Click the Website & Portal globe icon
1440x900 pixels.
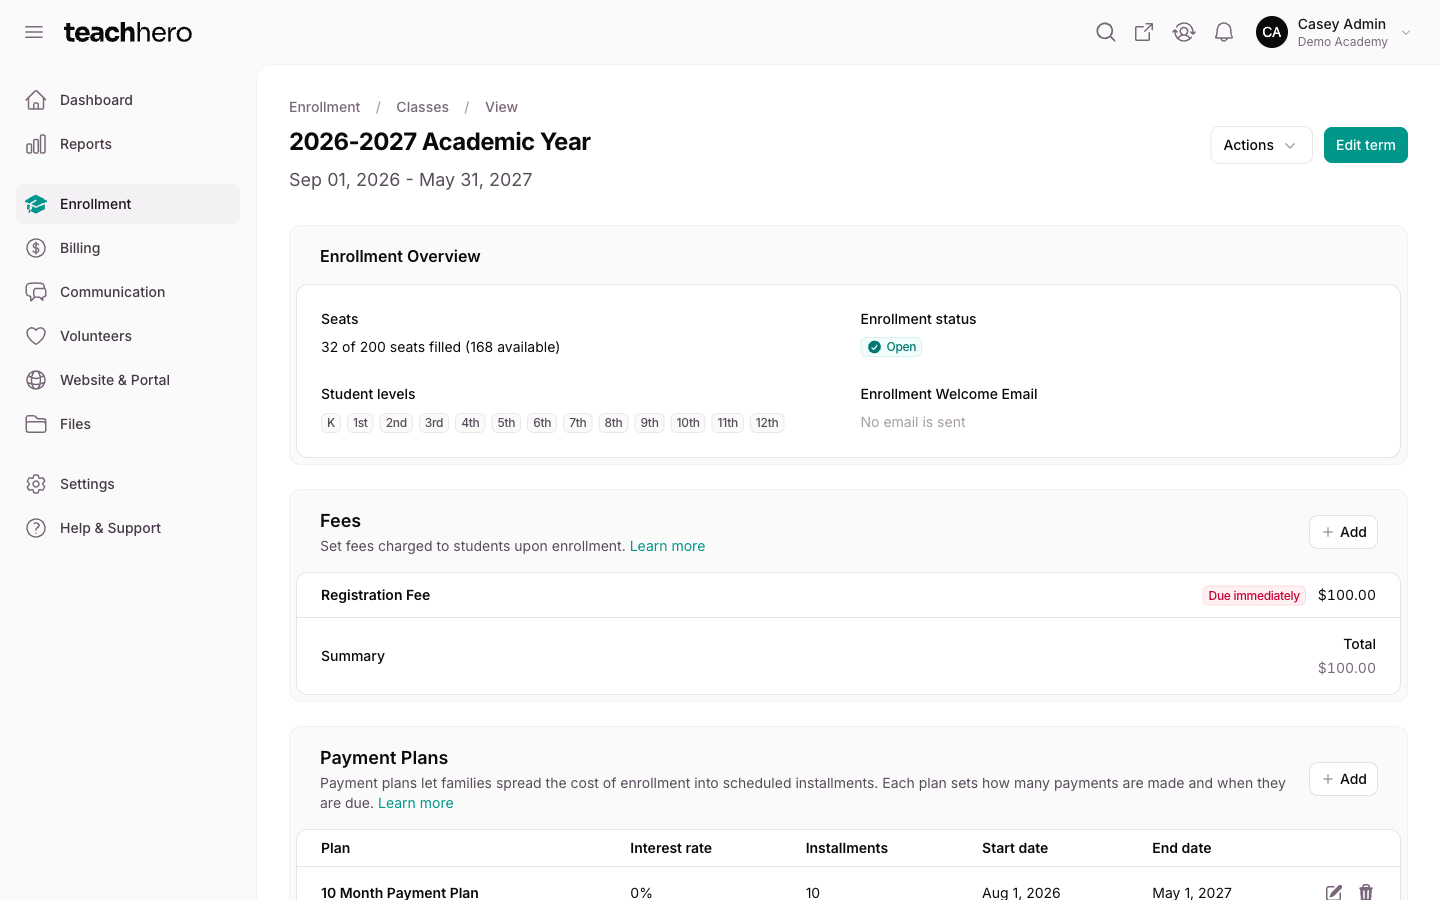[36, 380]
